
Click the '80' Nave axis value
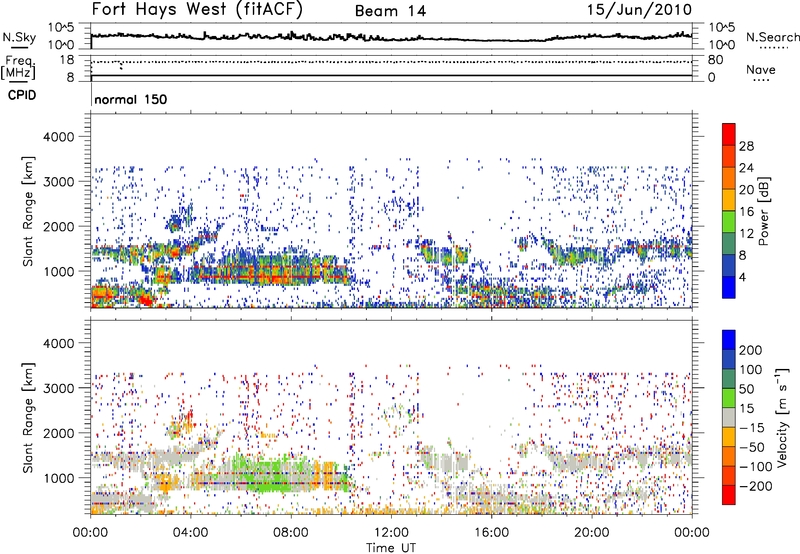click(x=715, y=60)
